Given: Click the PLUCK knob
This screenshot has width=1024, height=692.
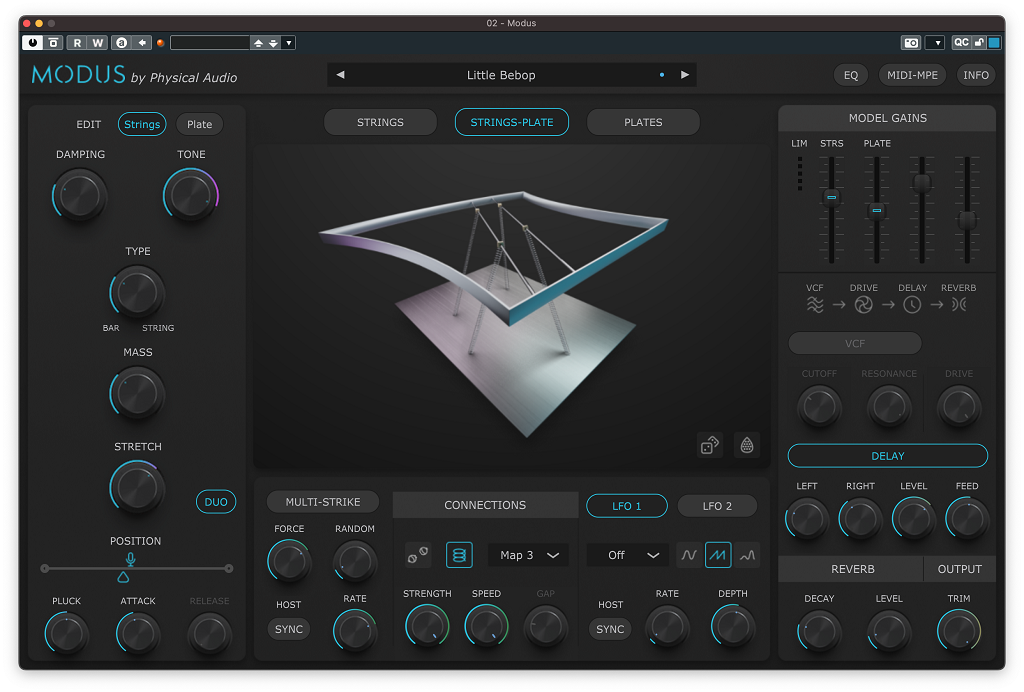Looking at the screenshot, I should pos(67,633).
